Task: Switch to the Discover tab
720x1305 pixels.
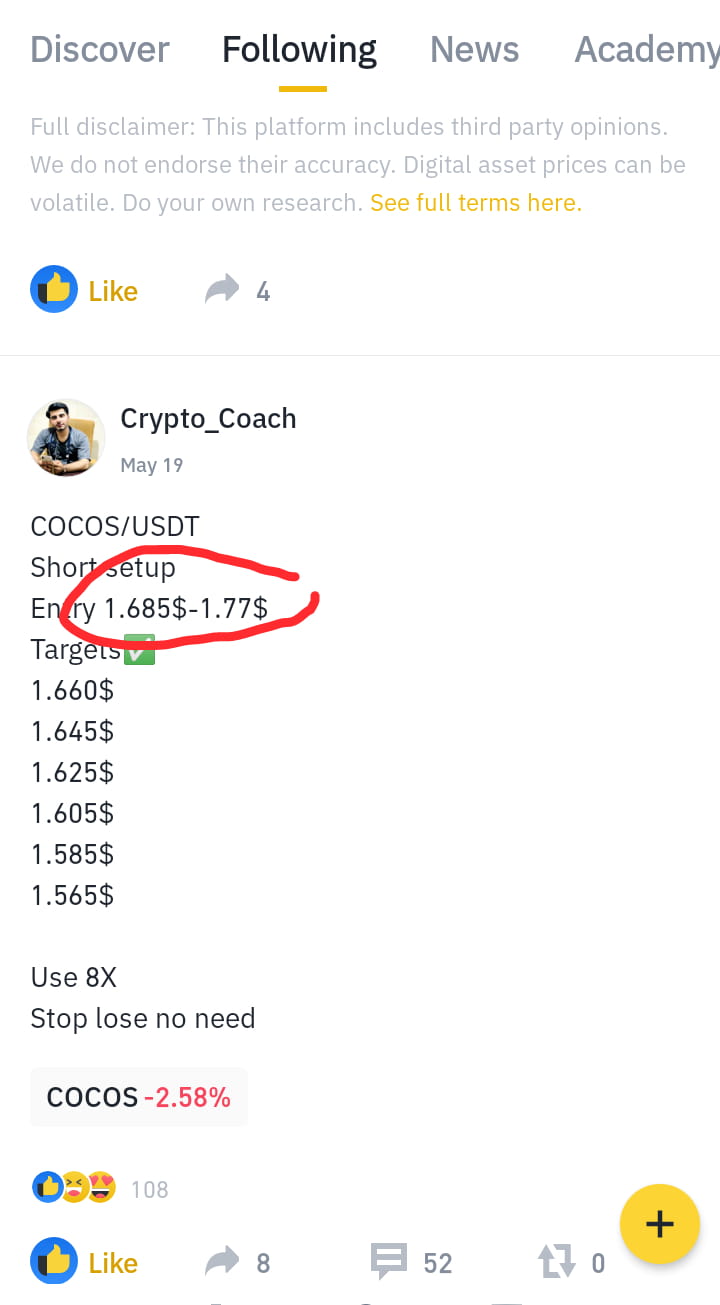Action: coord(99,49)
